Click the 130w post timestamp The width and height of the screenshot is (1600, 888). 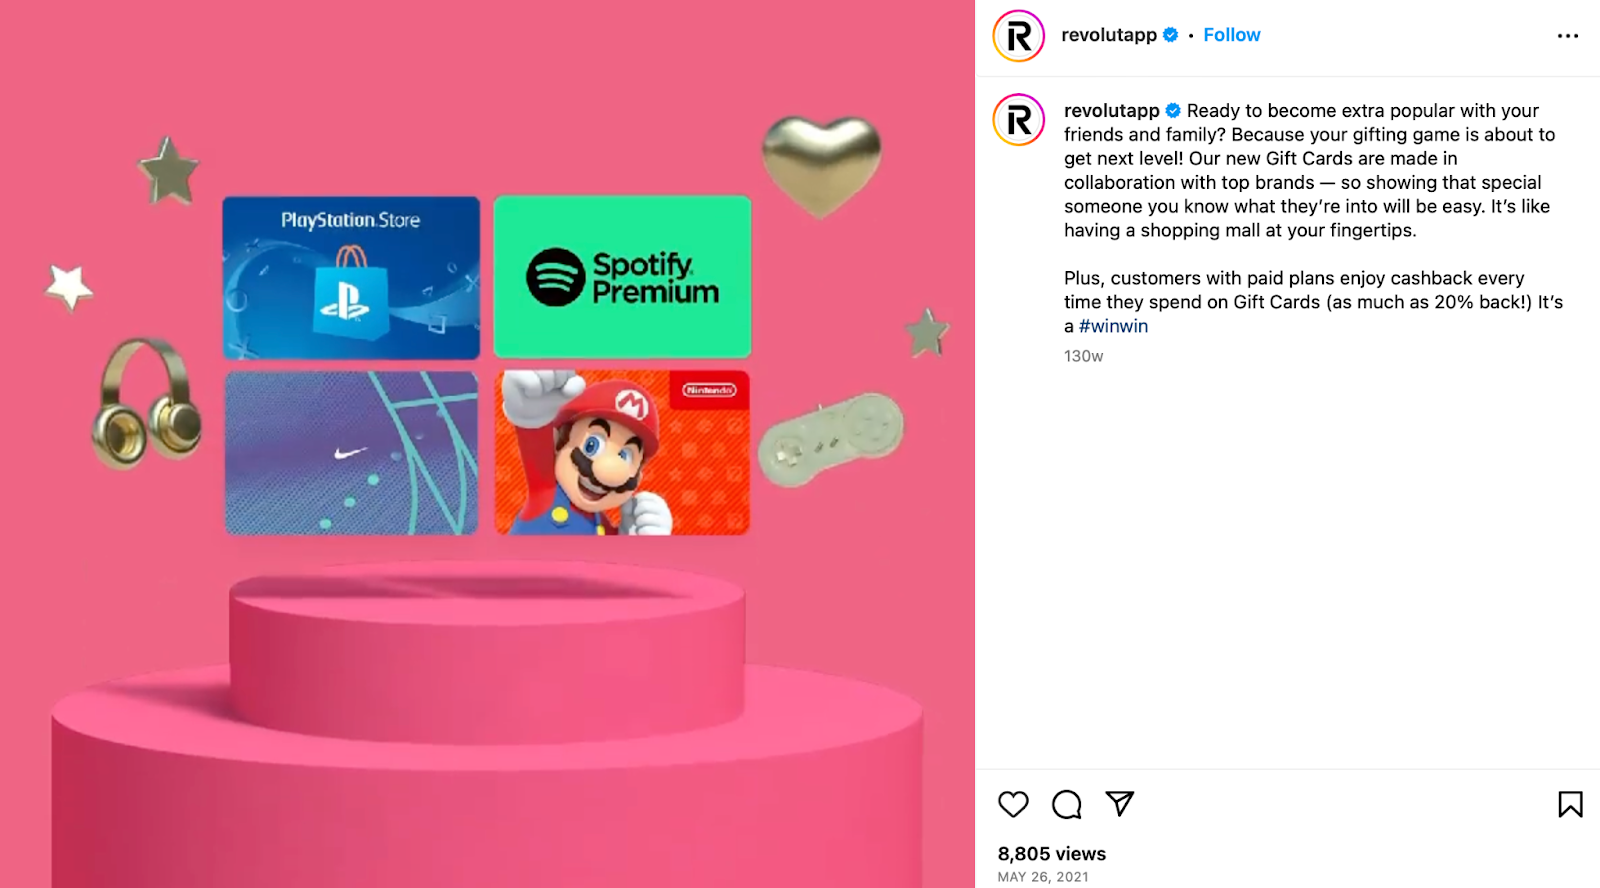[1084, 356]
